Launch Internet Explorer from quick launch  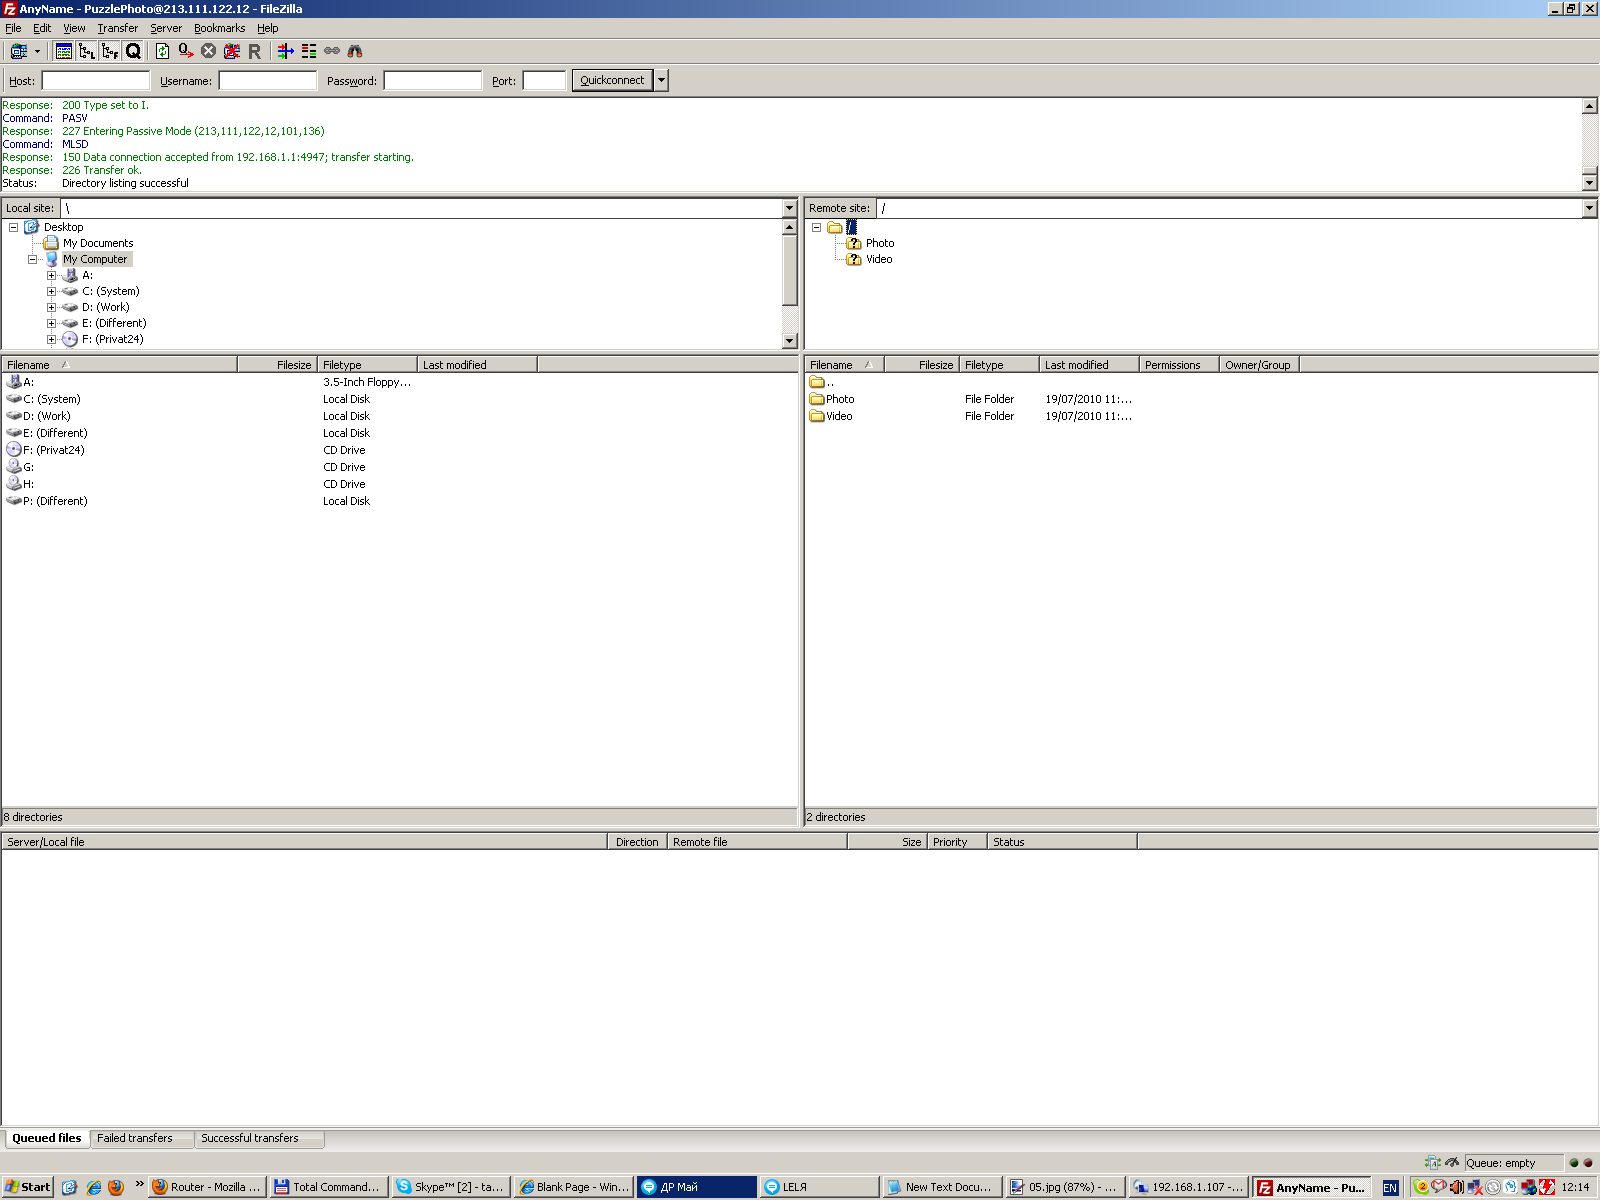tap(93, 1187)
